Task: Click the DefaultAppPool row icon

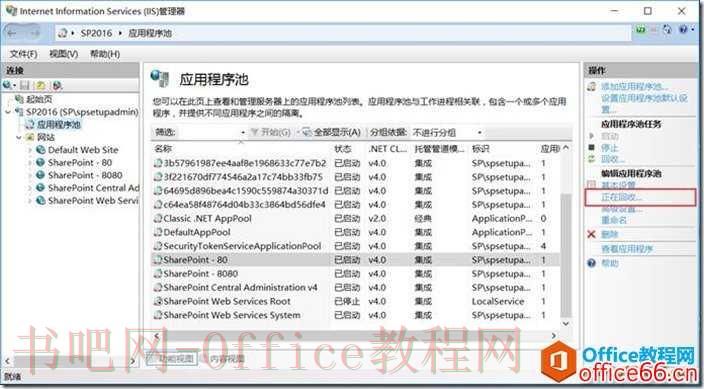Action: click(158, 232)
